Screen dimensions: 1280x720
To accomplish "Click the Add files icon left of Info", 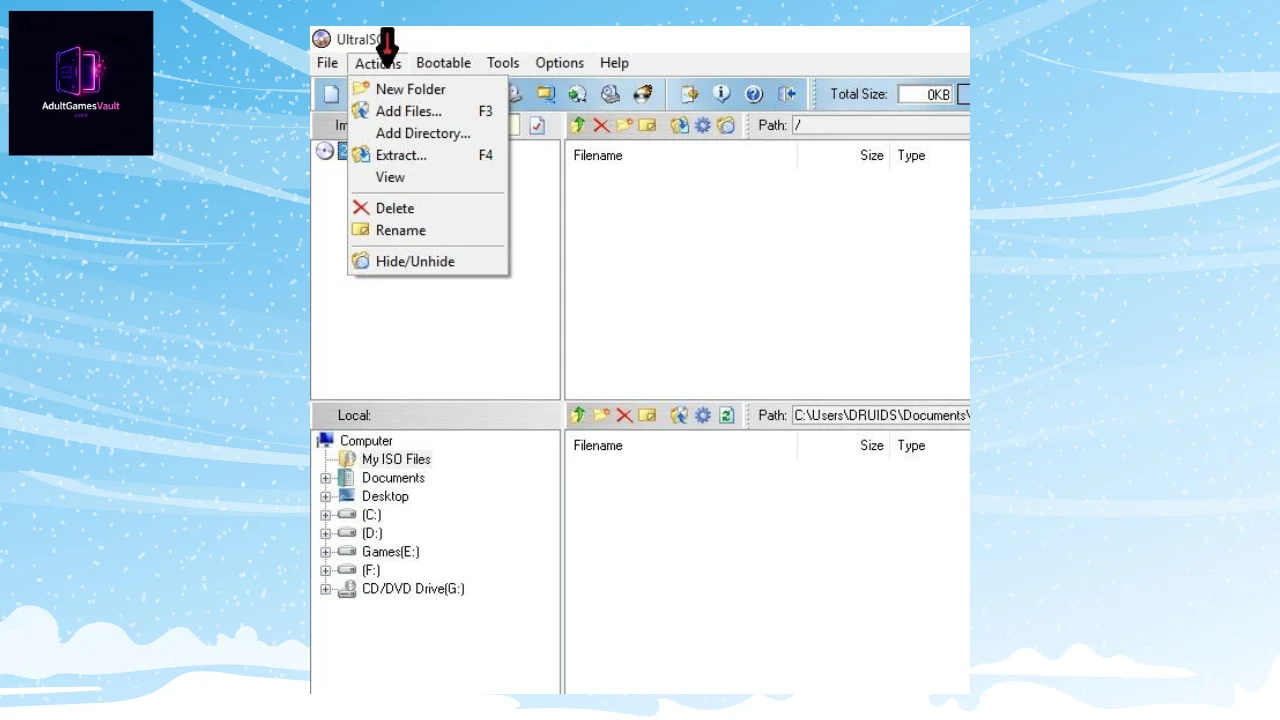I will pyautogui.click(x=689, y=94).
